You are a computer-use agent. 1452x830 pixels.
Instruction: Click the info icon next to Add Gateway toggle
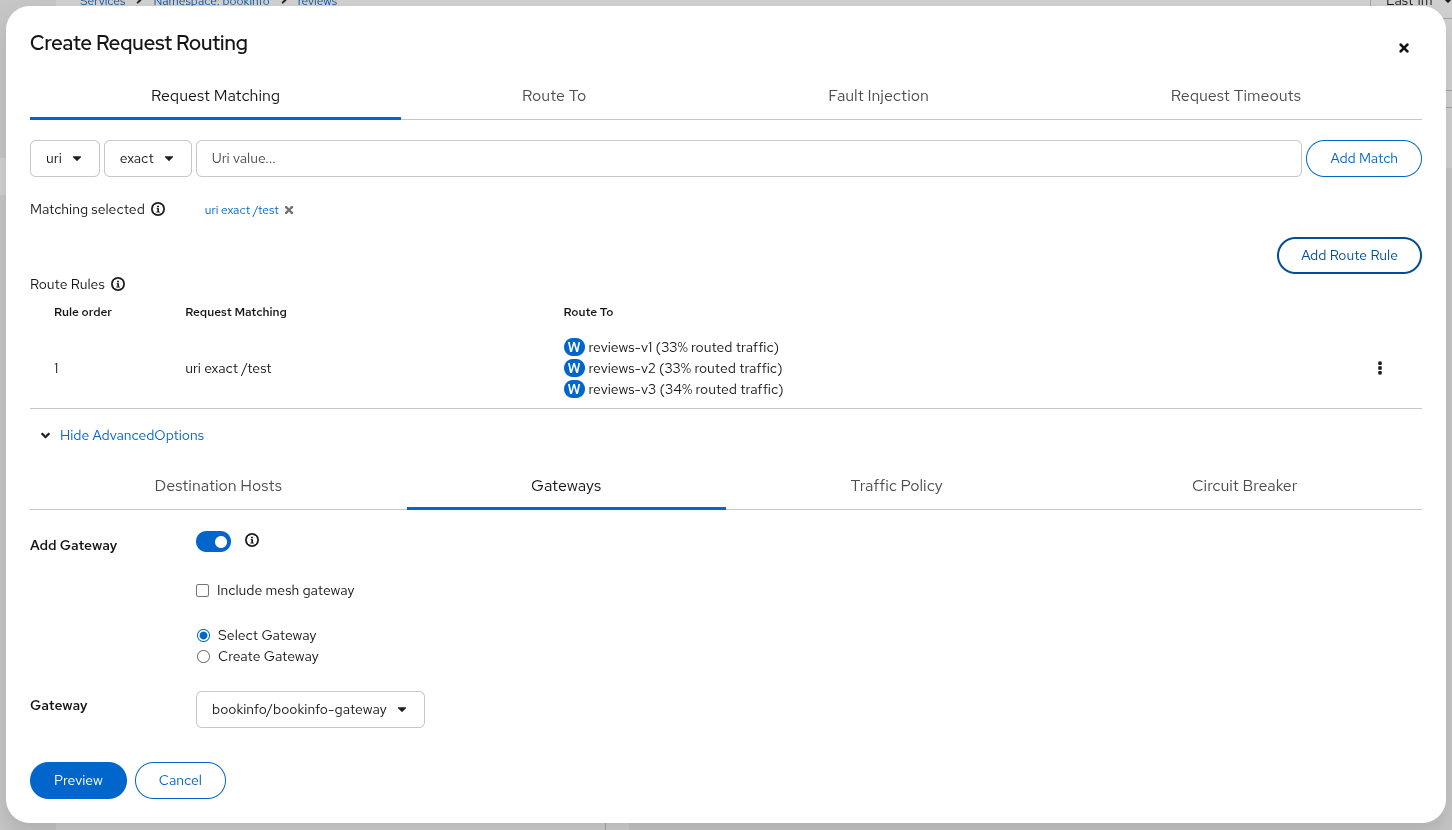coord(252,541)
